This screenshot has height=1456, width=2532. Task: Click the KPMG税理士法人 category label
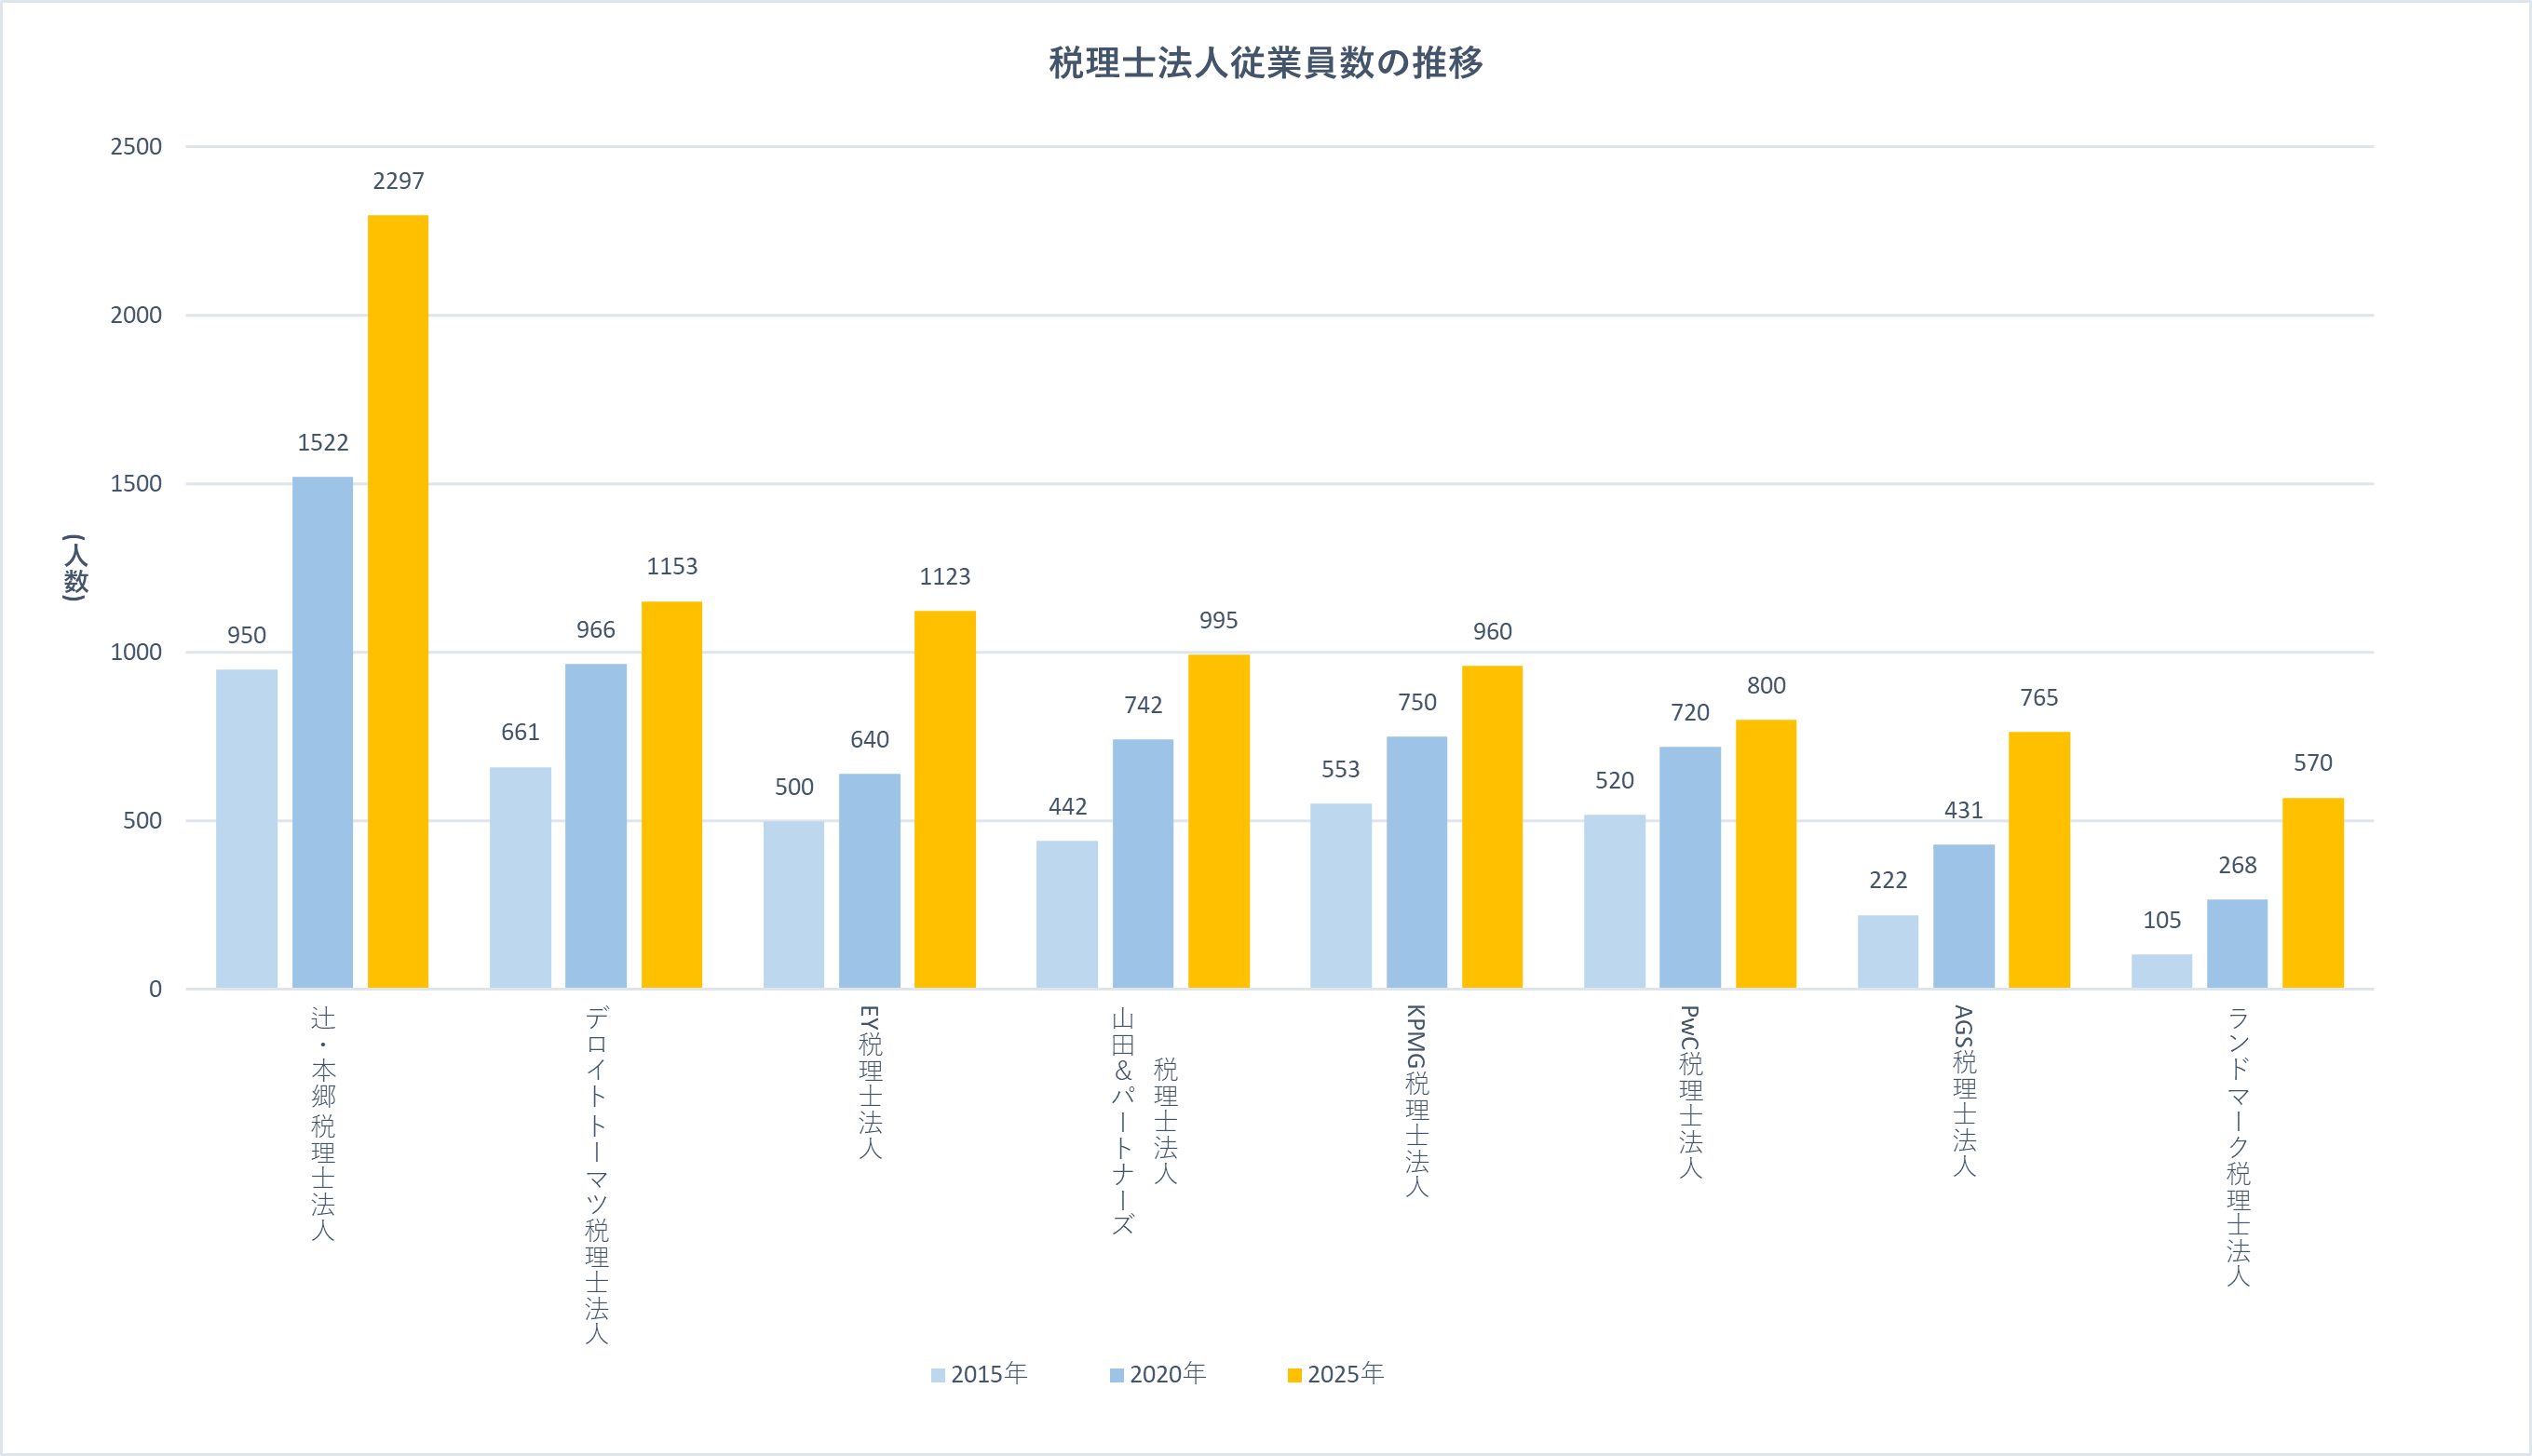tap(1417, 1100)
